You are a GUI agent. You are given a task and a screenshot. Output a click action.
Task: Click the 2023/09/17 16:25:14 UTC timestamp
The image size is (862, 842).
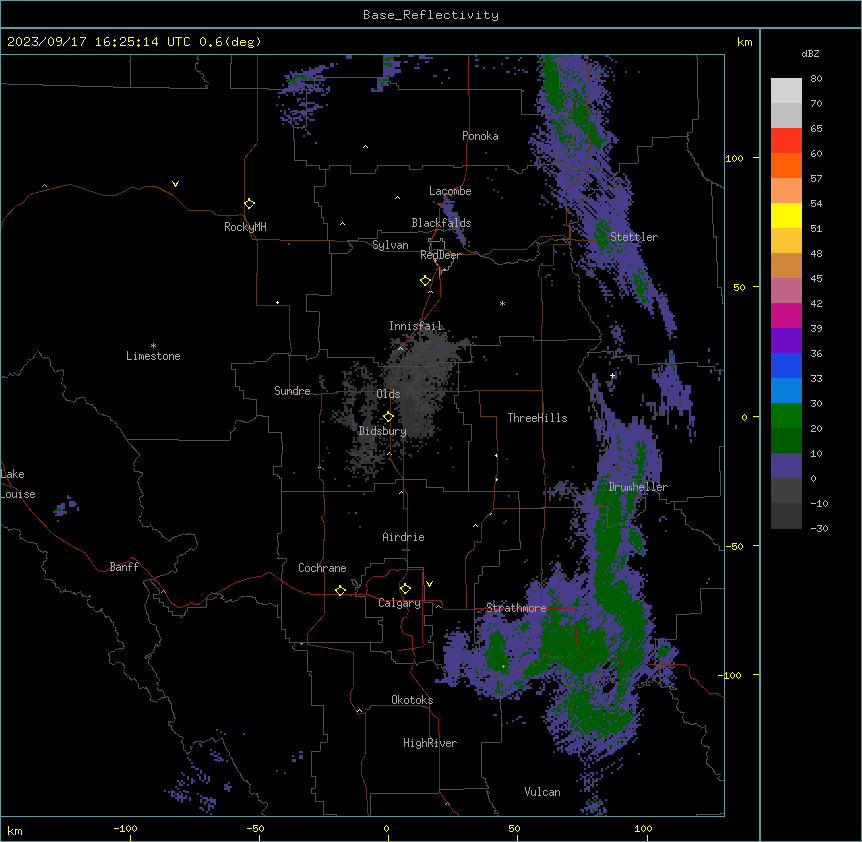[x=99, y=42]
